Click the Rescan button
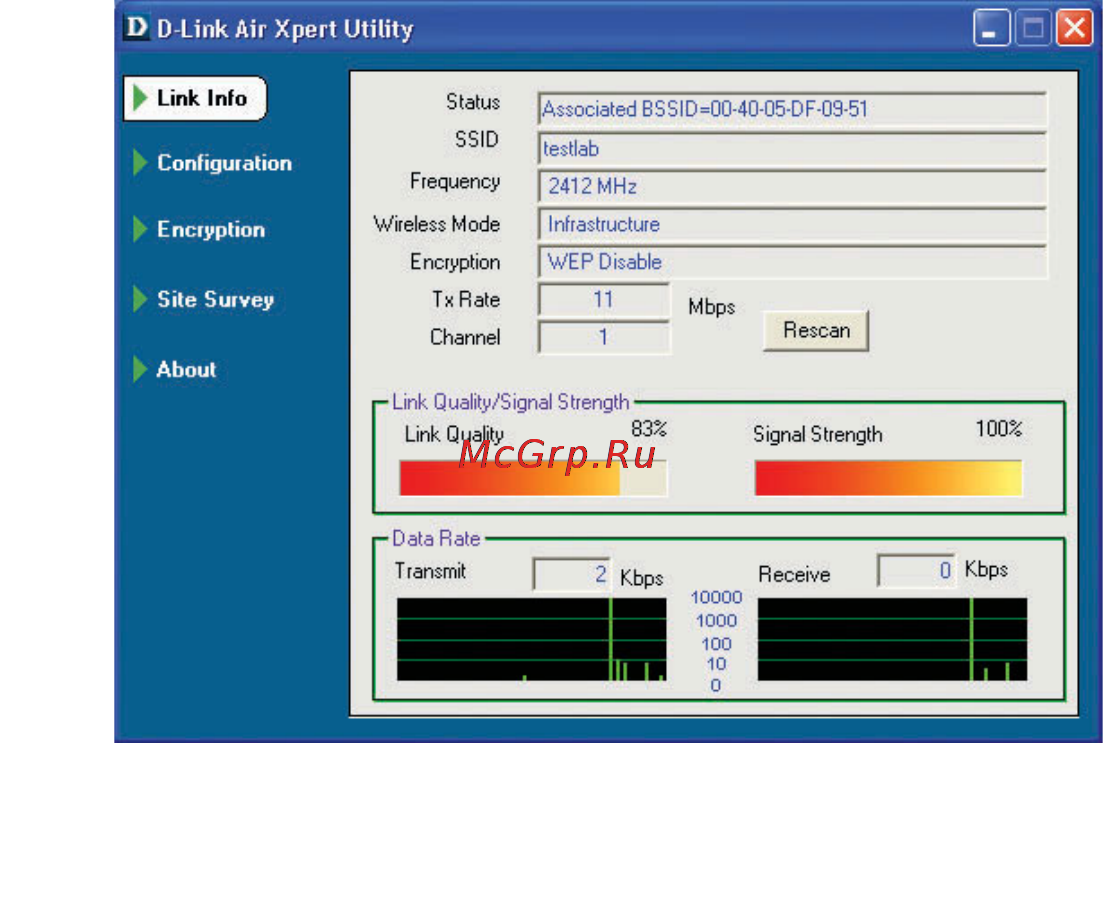The width and height of the screenshot is (1103, 907). 816,331
